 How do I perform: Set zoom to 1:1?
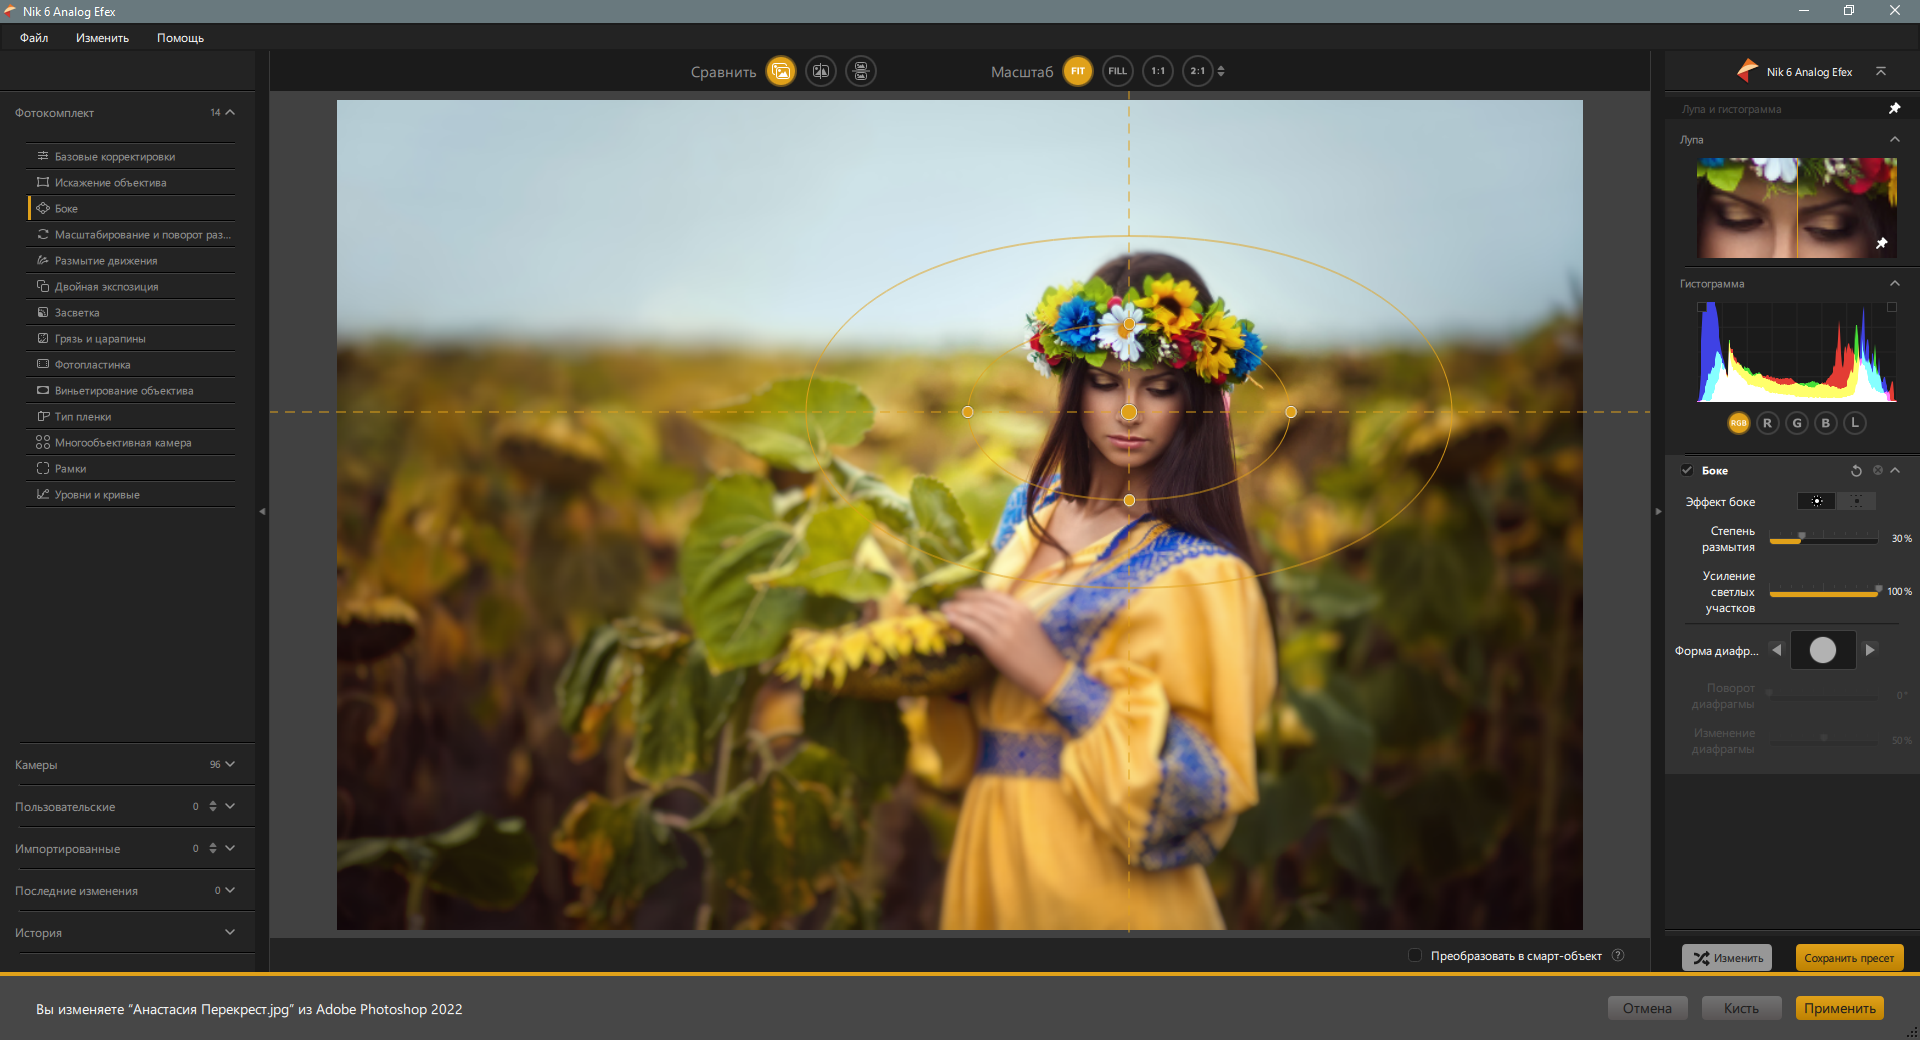[1158, 71]
